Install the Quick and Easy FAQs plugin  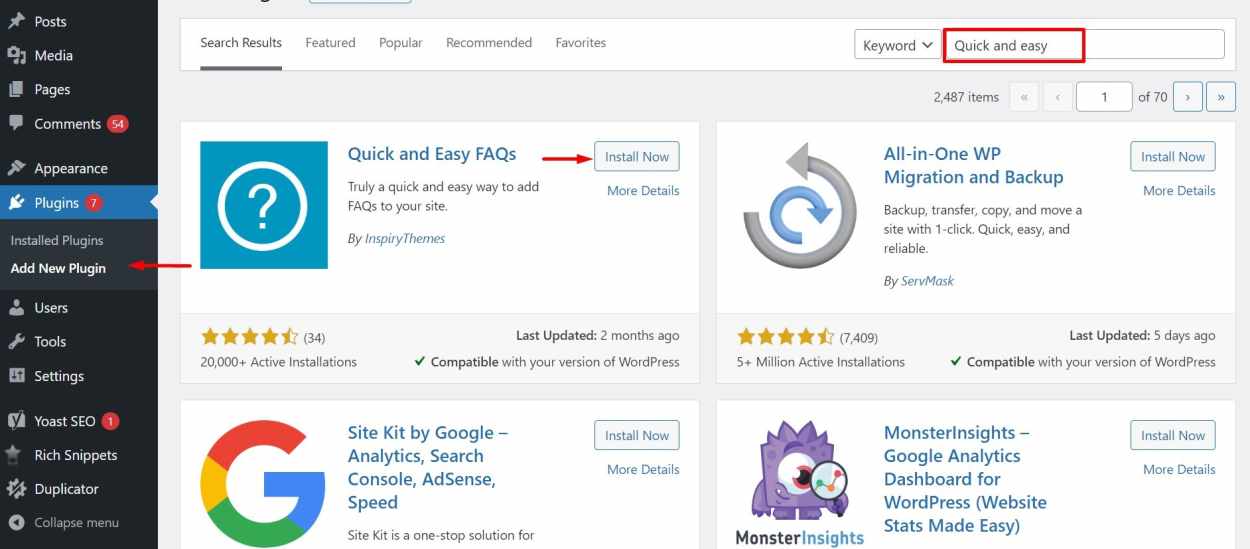[637, 157]
